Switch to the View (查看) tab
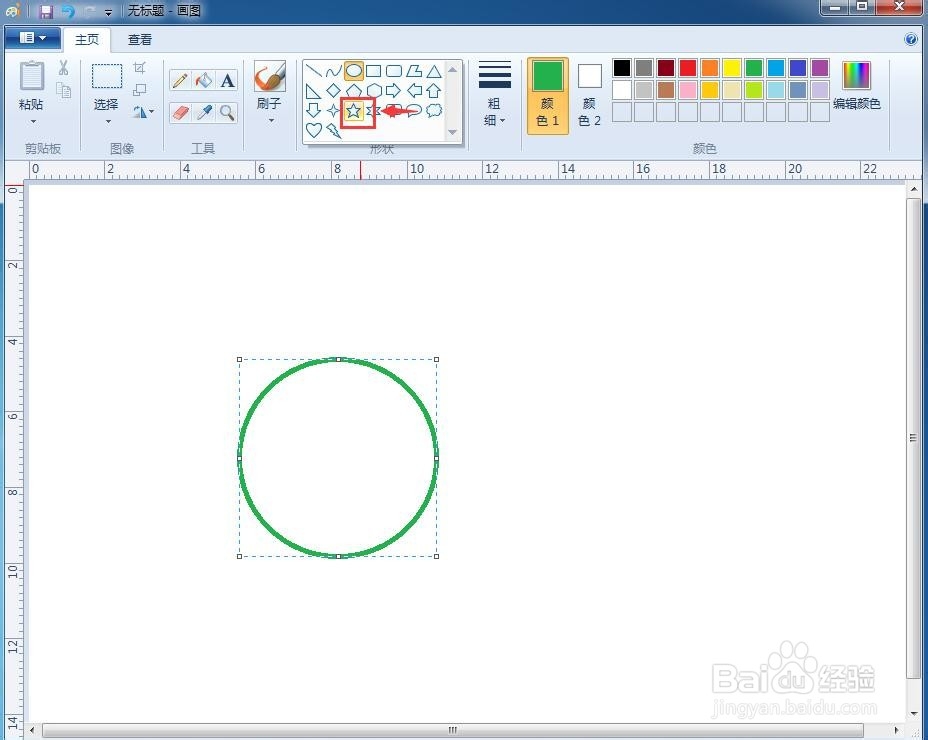This screenshot has height=740, width=928. 140,40
